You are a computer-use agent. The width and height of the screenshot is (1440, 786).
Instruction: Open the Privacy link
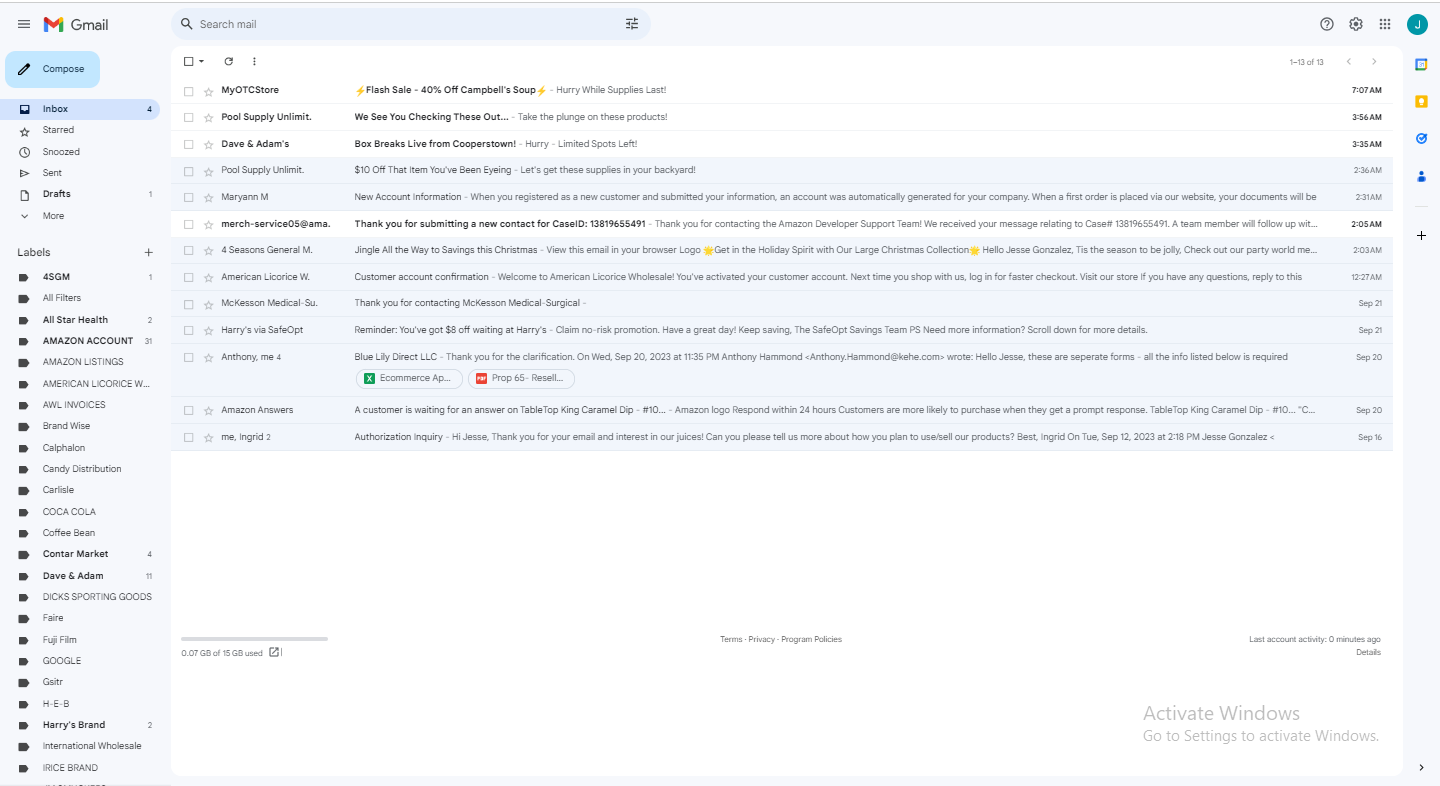762,639
